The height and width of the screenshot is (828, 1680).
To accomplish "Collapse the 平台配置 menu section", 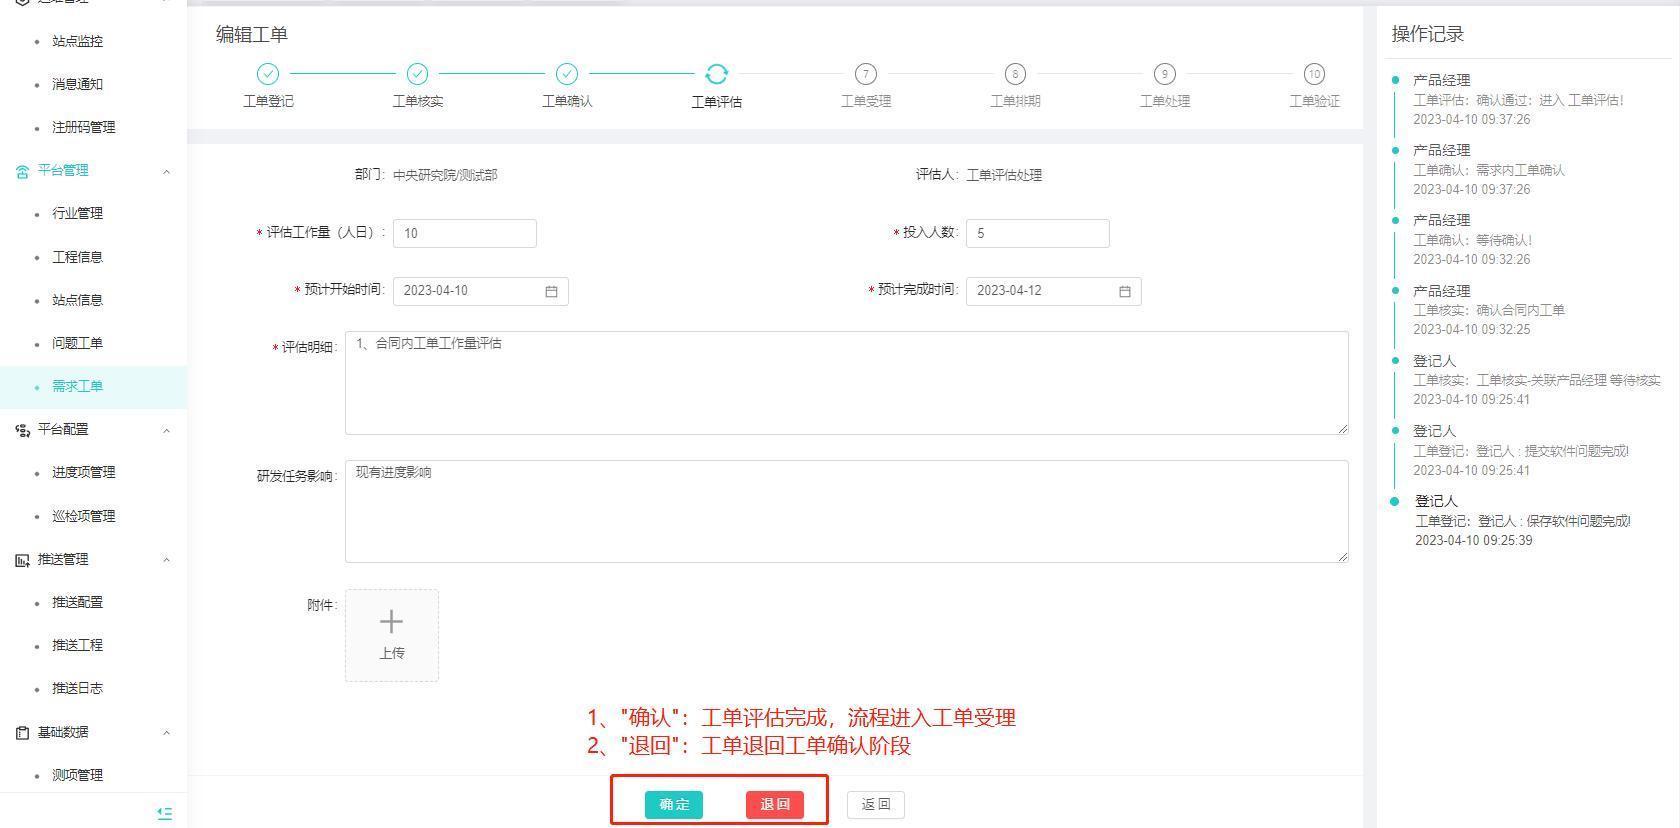I will pos(166,430).
